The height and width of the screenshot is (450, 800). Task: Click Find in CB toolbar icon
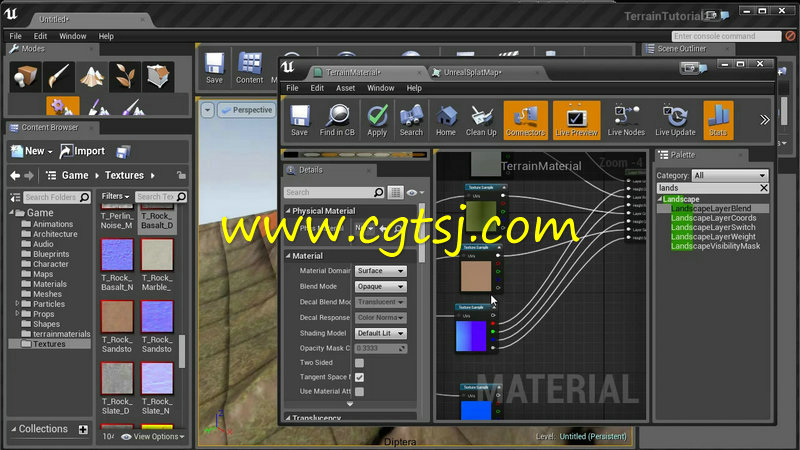tap(337, 120)
